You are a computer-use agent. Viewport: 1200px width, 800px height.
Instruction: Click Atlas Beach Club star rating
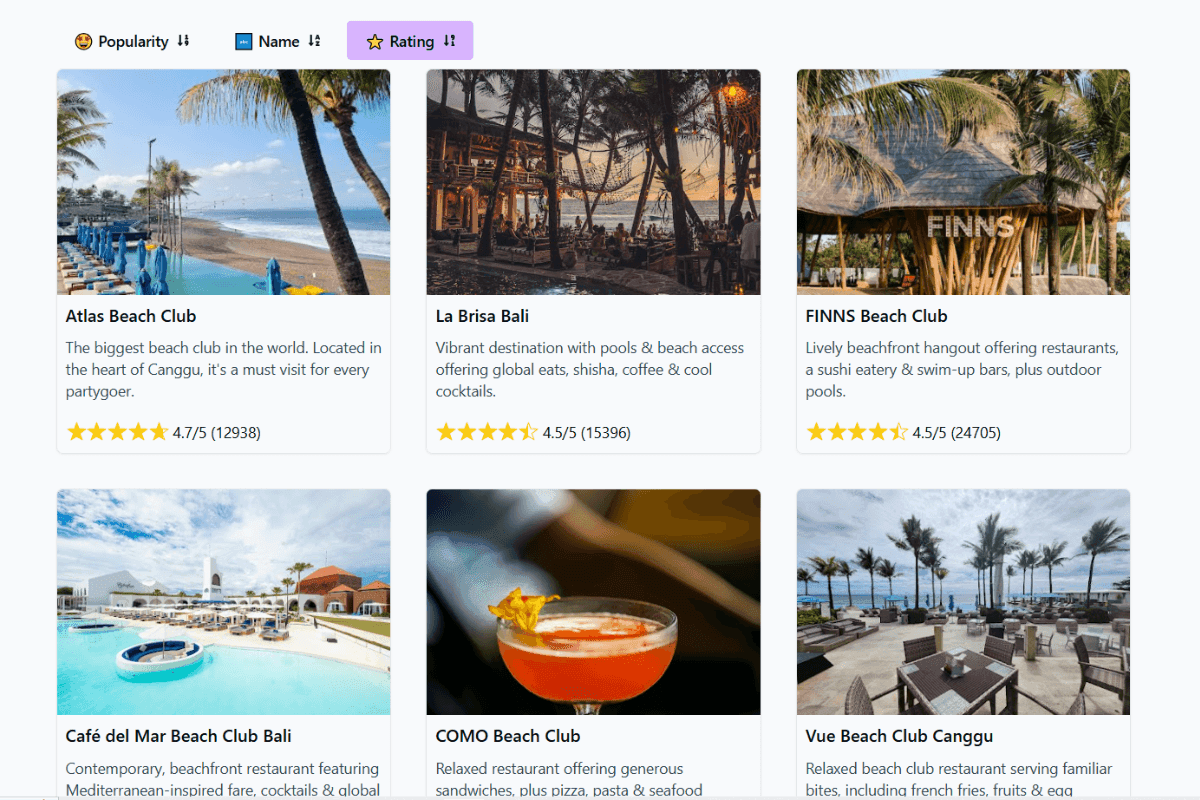[x=117, y=432]
